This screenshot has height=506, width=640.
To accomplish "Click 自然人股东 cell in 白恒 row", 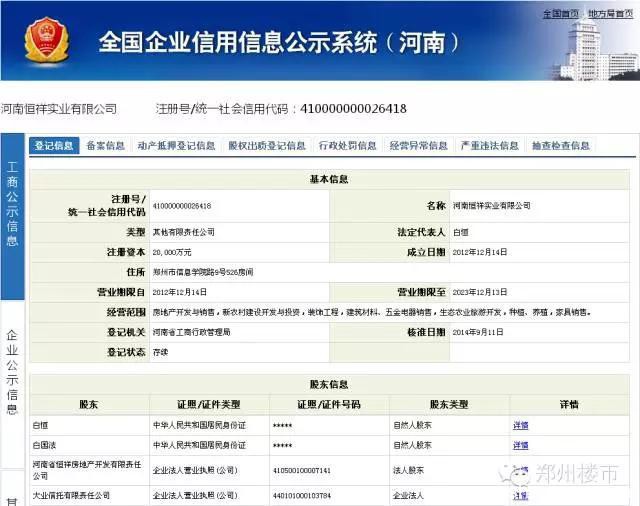I will pyautogui.click(x=412, y=426).
